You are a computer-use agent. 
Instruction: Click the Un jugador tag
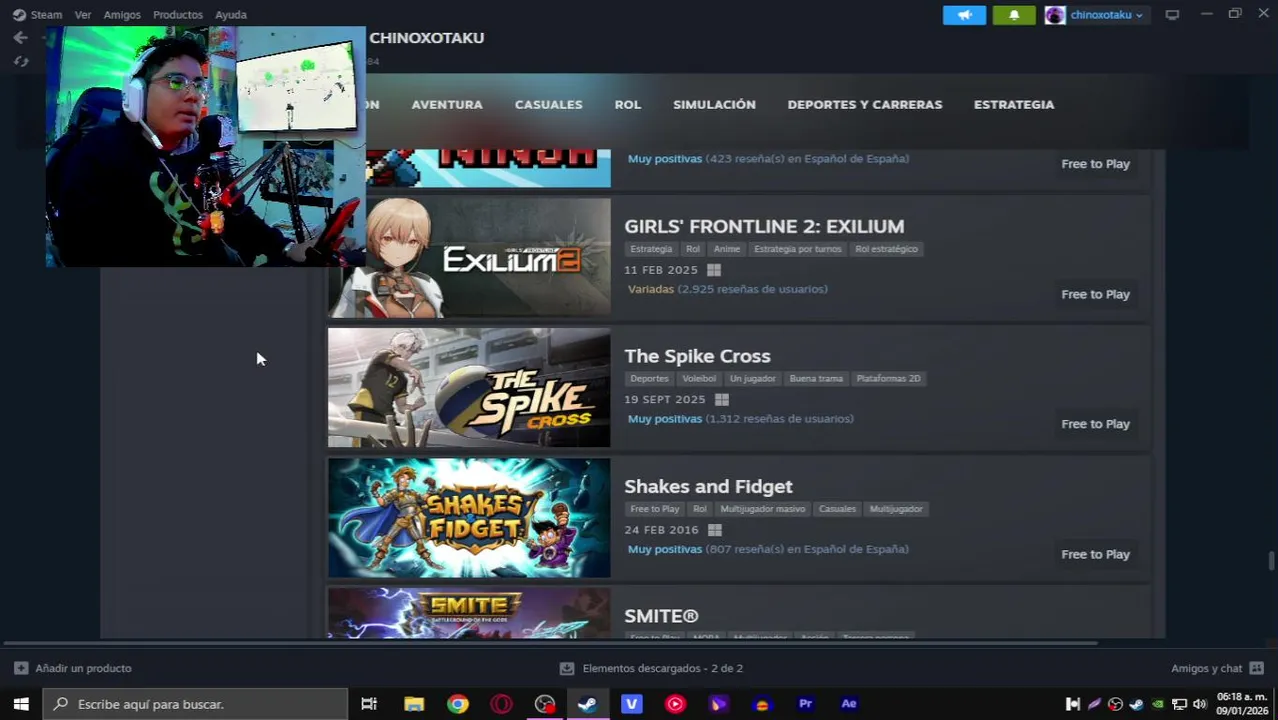tap(752, 379)
